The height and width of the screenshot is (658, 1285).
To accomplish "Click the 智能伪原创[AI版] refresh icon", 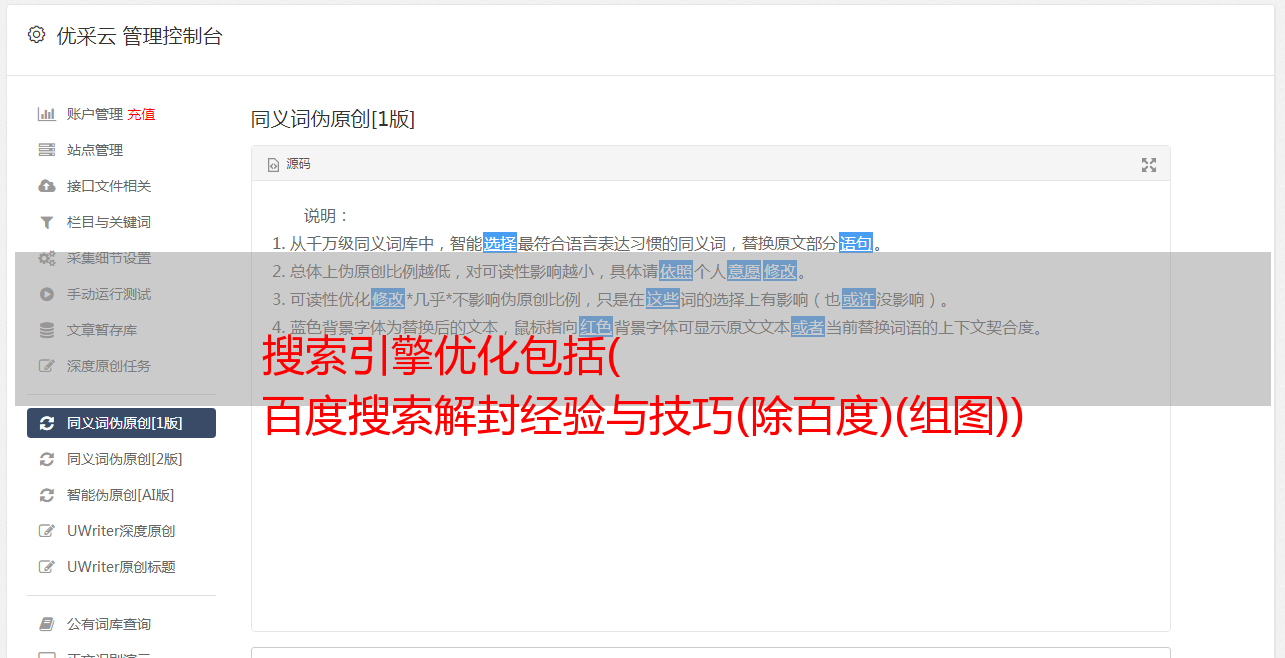I will 46,495.
